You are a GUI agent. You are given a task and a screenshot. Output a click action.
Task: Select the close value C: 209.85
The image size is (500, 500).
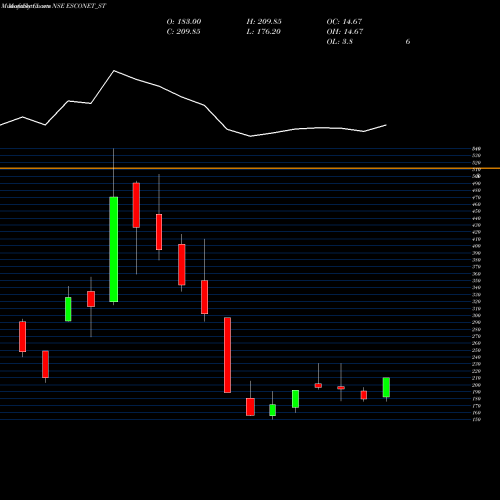183,32
